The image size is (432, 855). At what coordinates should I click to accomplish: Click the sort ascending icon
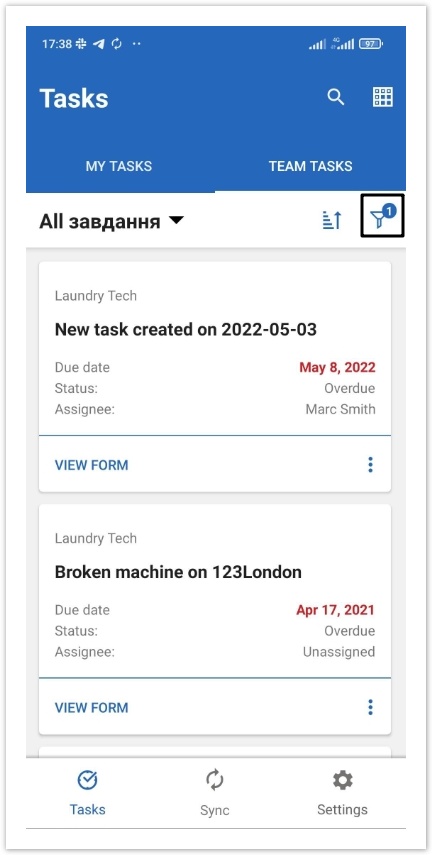click(332, 220)
